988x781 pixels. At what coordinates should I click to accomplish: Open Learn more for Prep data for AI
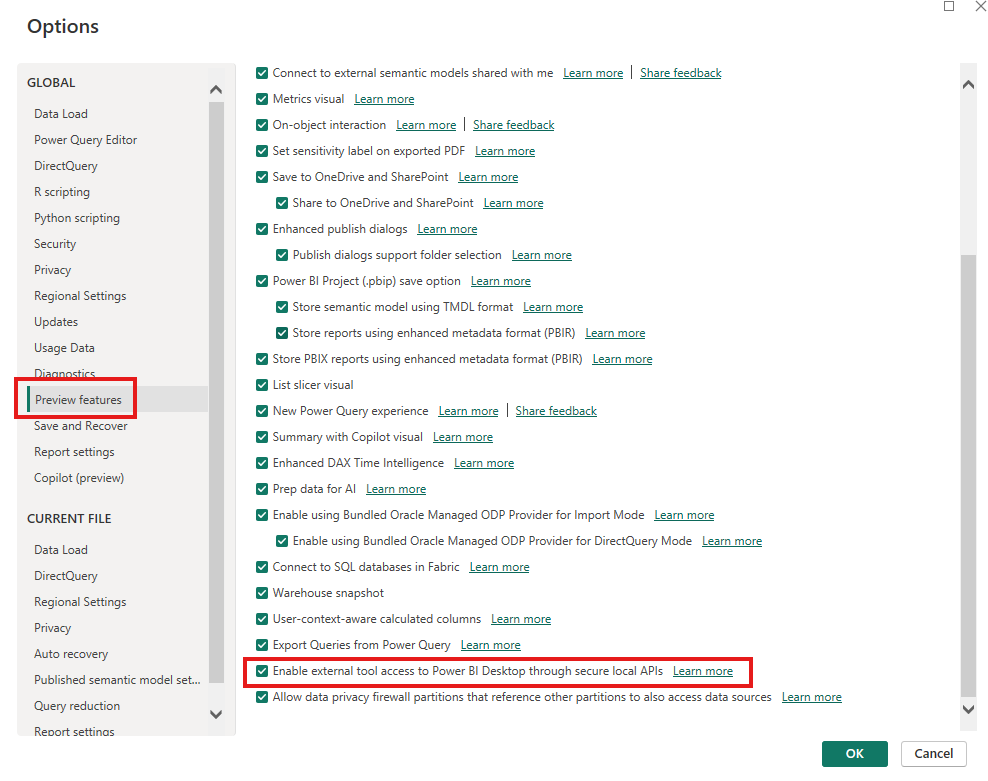tap(396, 489)
